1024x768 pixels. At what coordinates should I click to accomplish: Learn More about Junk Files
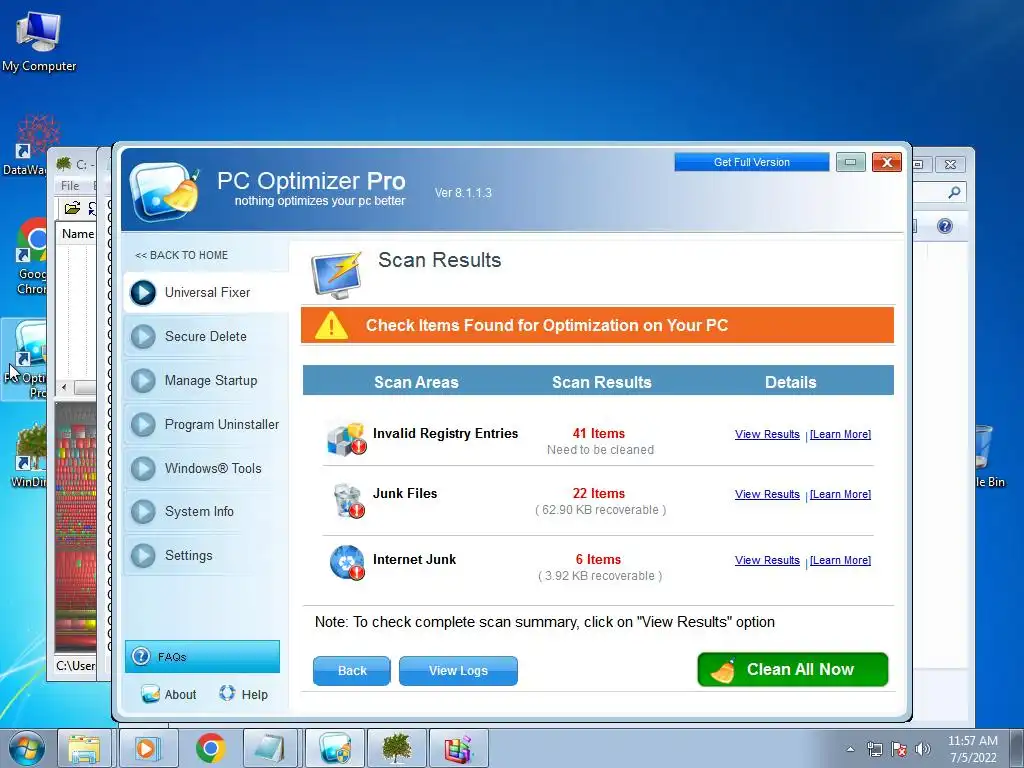point(840,494)
